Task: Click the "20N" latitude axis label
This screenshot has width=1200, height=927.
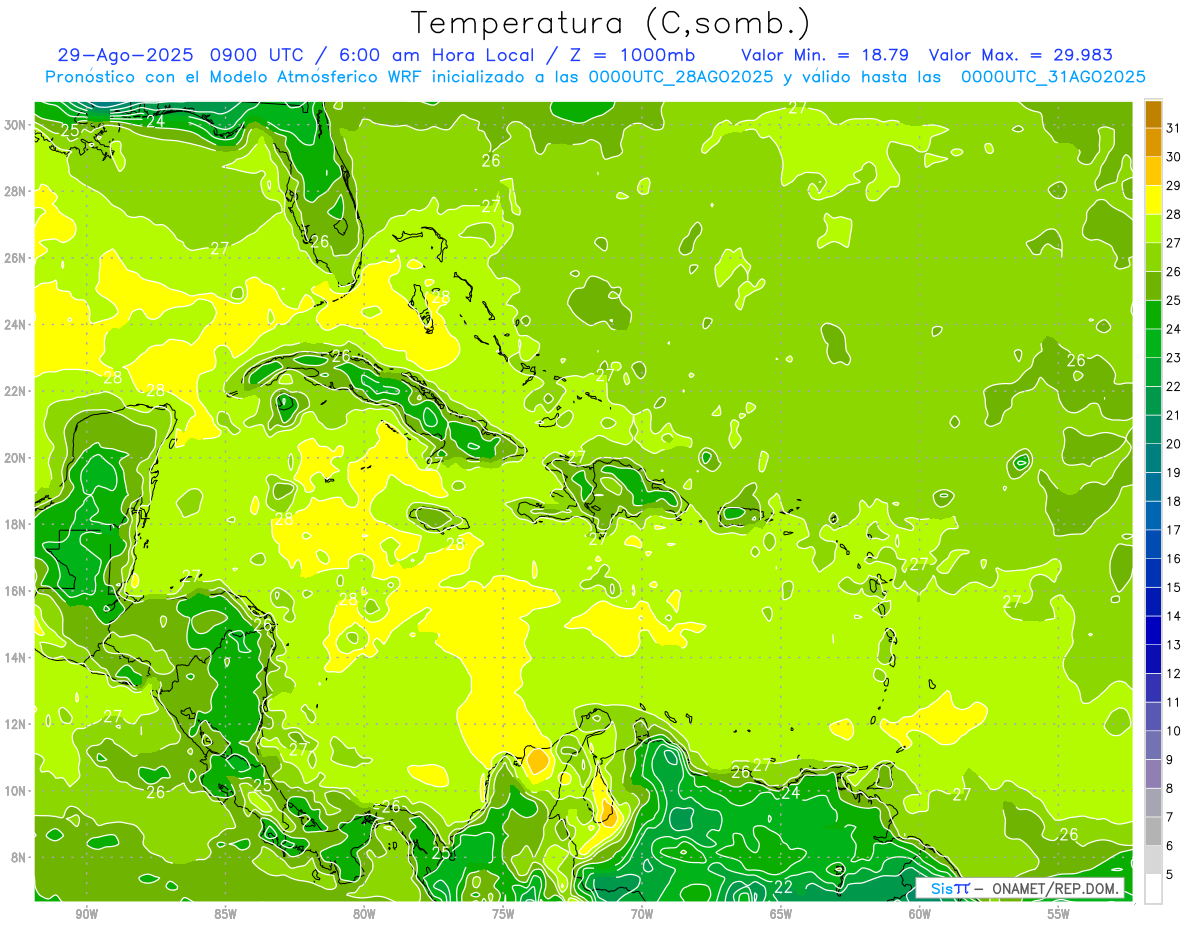Action: click(14, 458)
